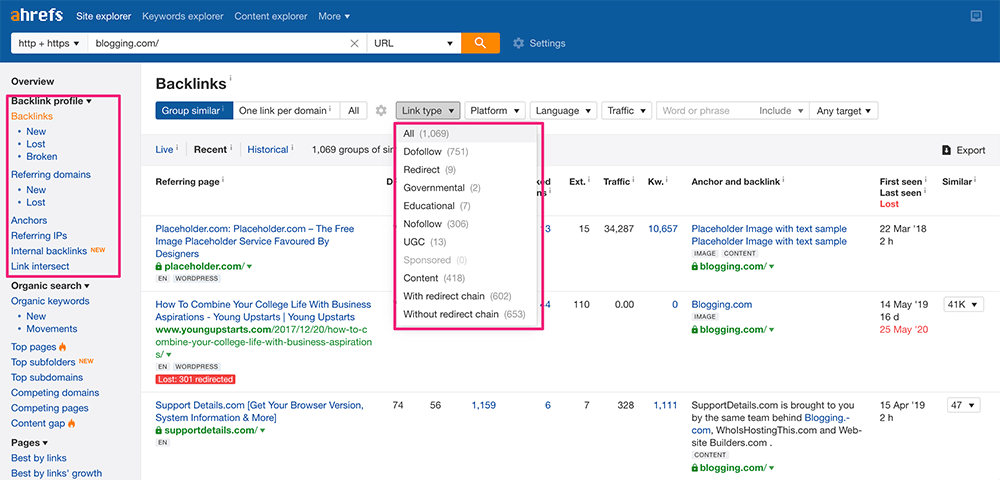This screenshot has width=1000, height=480.
Task: Click the ahrefs logo
Action: 37,16
